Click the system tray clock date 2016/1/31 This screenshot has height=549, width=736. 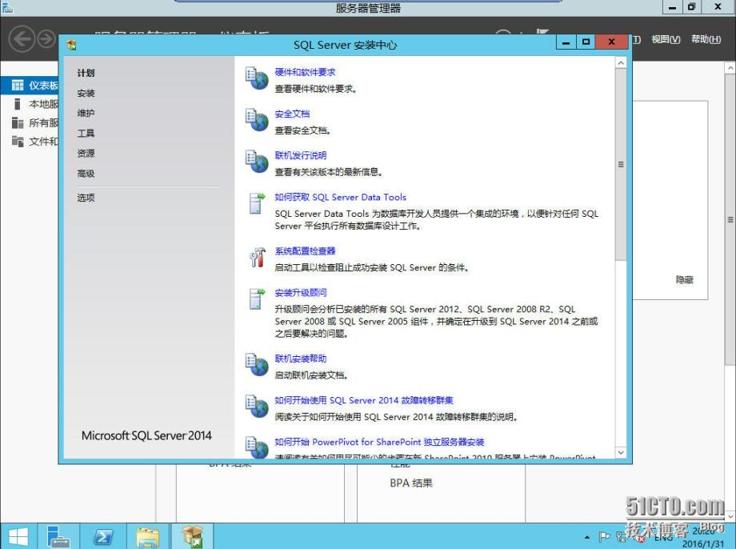[x=703, y=543]
